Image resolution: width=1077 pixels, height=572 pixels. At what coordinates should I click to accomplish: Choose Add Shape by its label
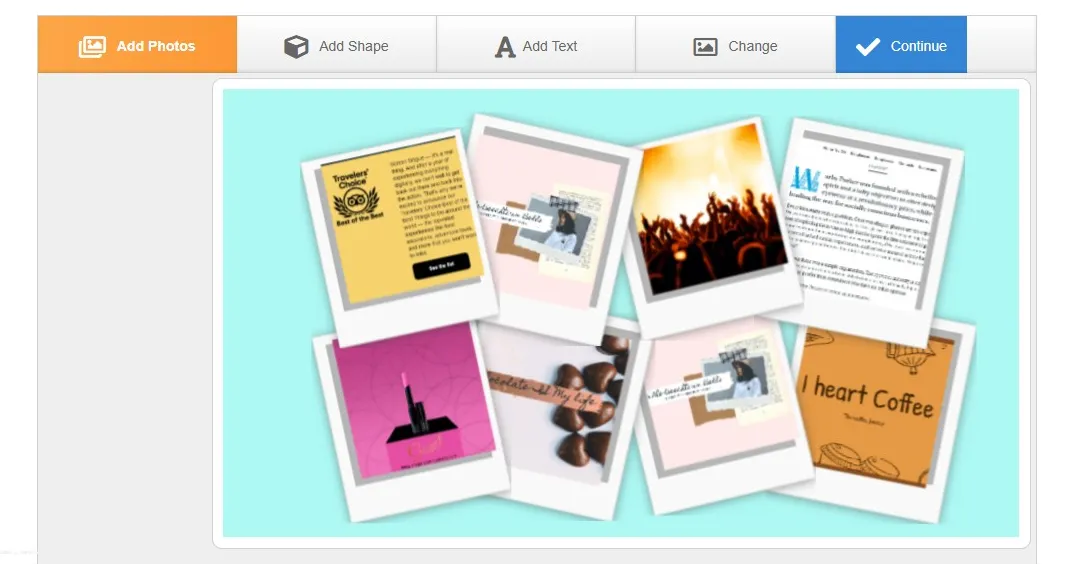tap(354, 46)
